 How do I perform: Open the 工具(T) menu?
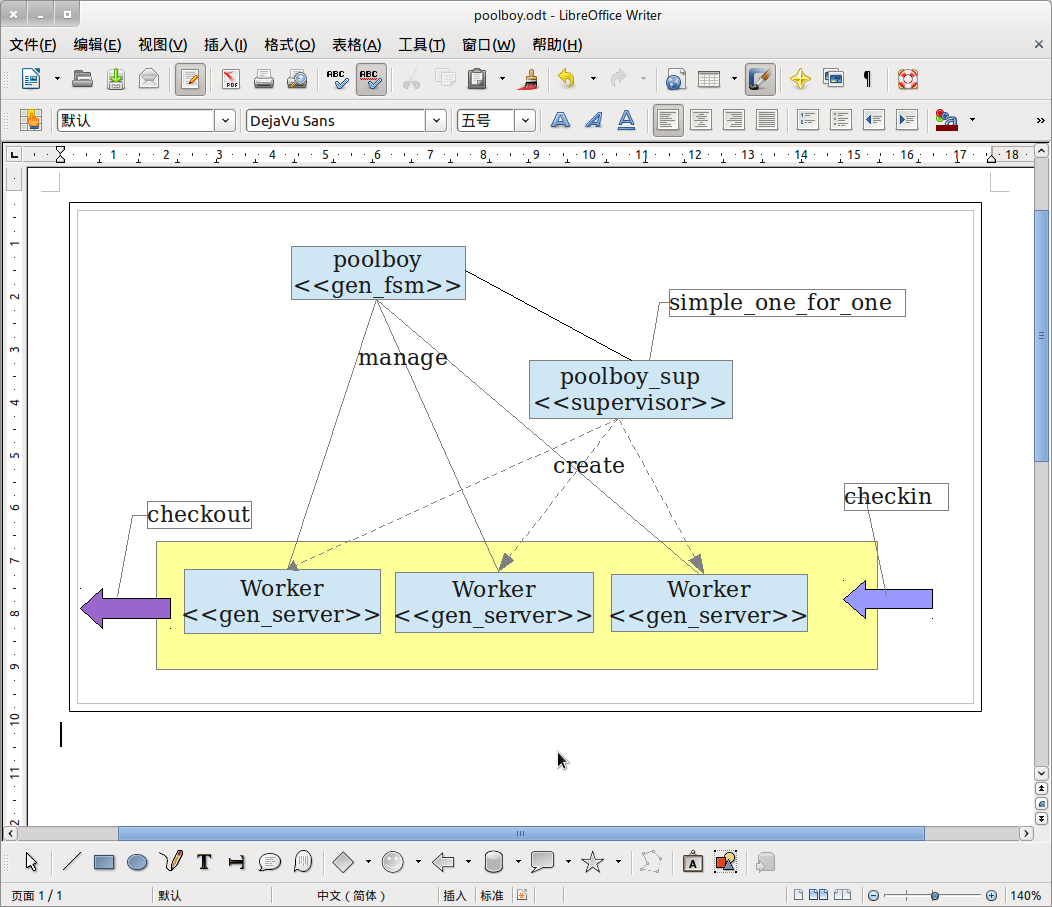(x=421, y=45)
